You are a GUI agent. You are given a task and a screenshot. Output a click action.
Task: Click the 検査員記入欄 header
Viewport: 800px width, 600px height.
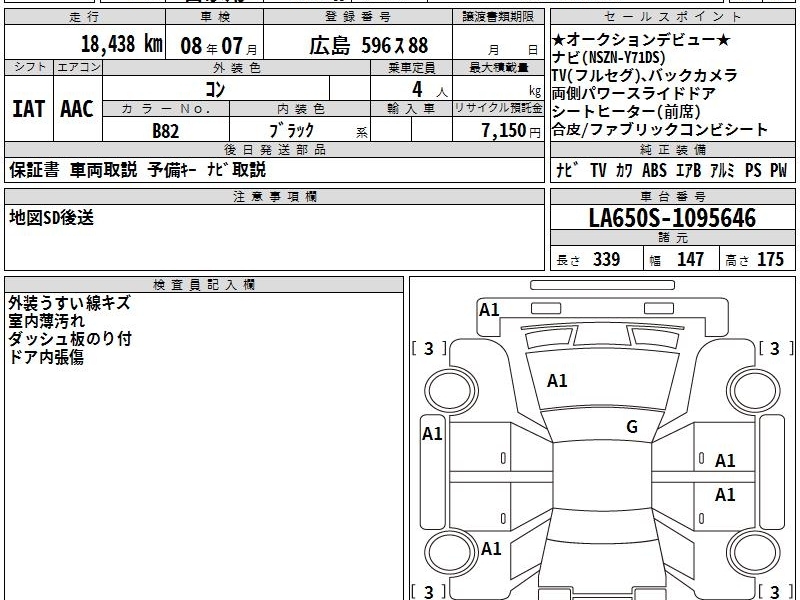[x=204, y=285]
